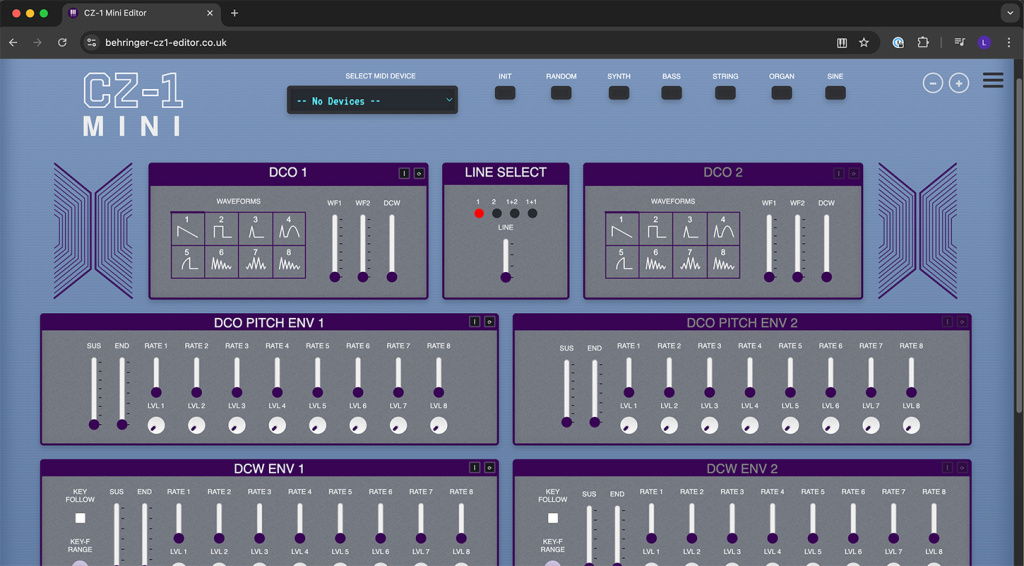
Task: Click DCO PITCH ENV 1 SUS slider
Action: tap(94, 393)
